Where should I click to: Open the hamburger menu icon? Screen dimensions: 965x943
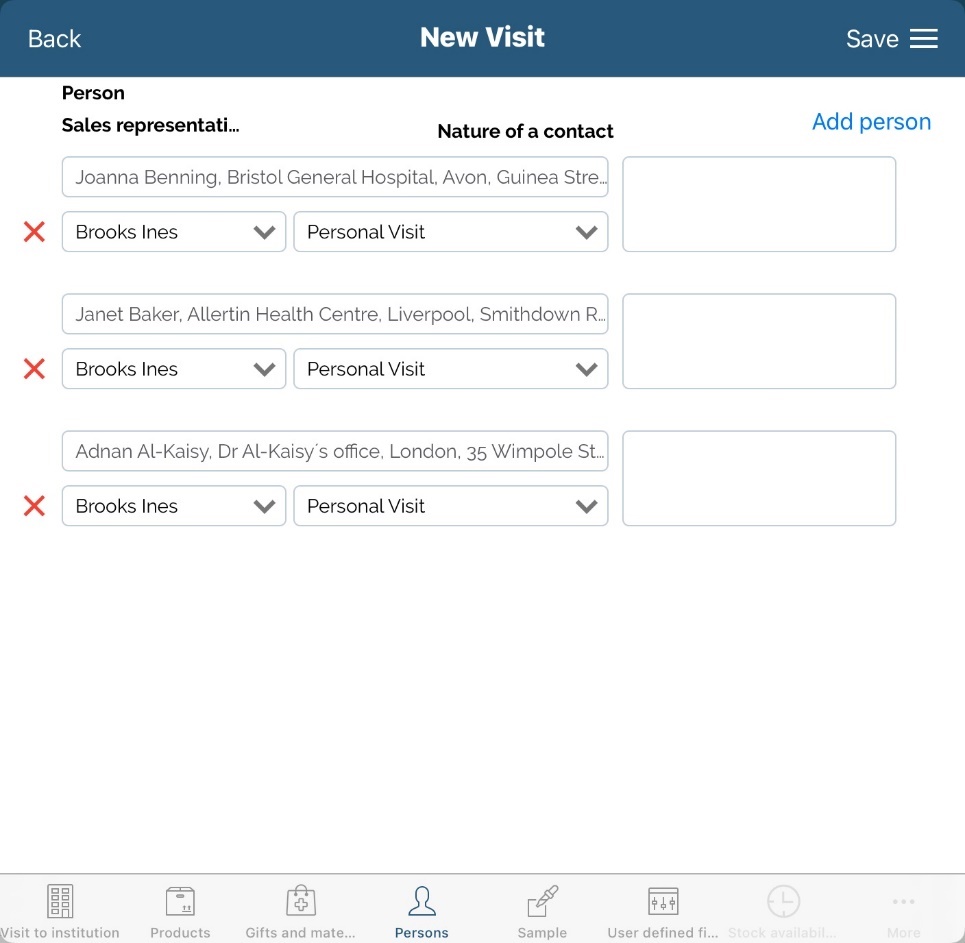click(x=923, y=39)
